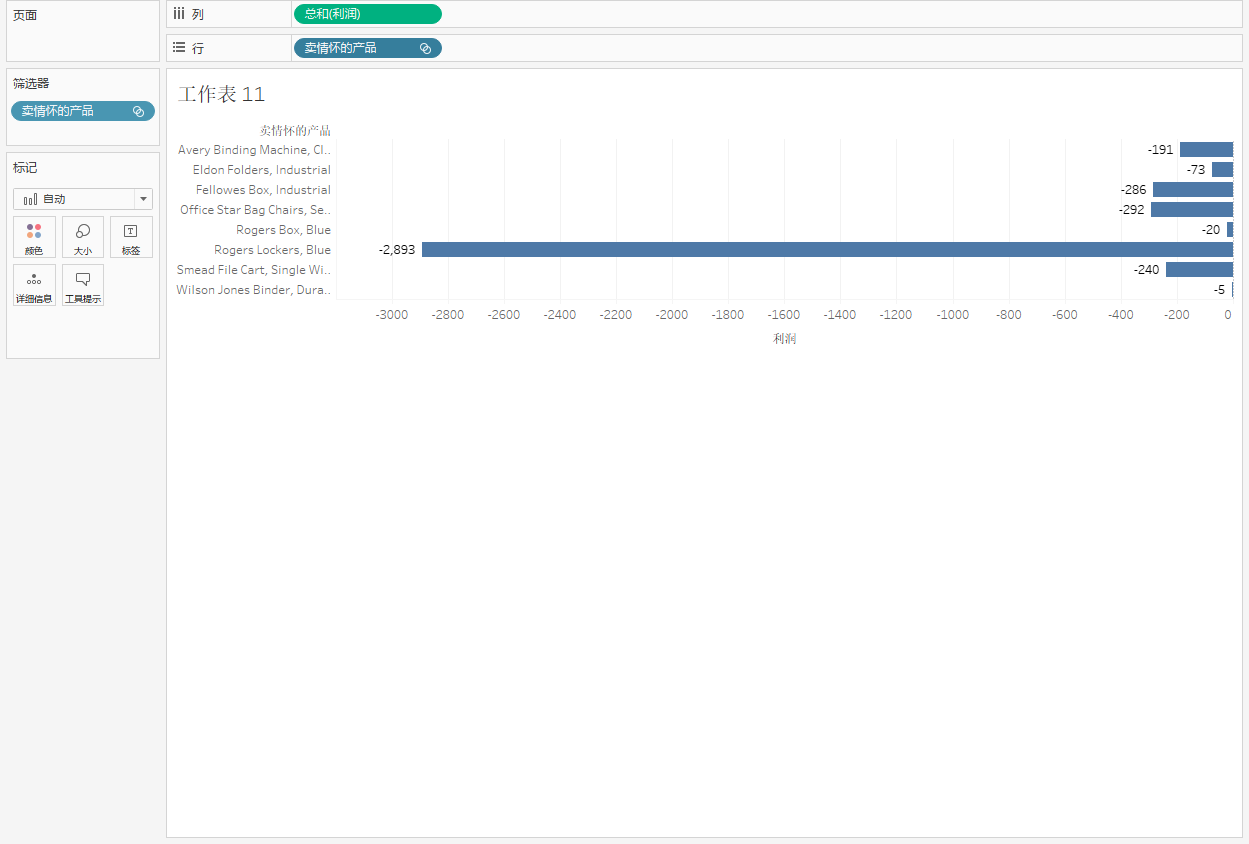Click the bar labeled -191

pos(1206,150)
